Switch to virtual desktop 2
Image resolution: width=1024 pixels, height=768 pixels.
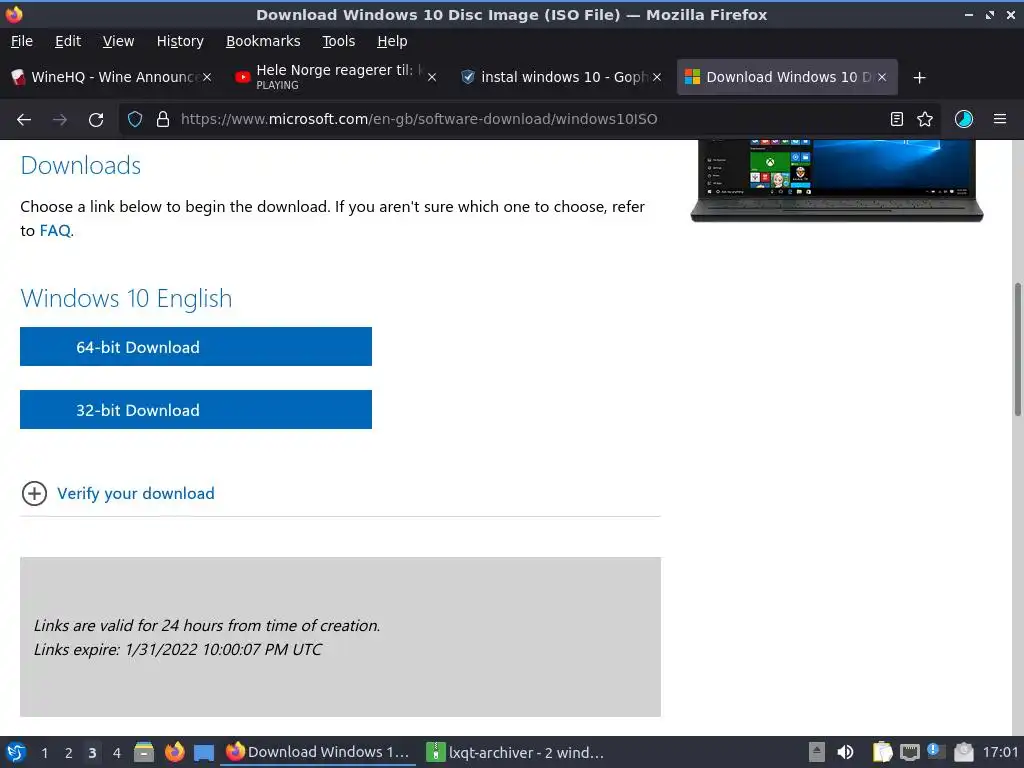tap(69, 753)
